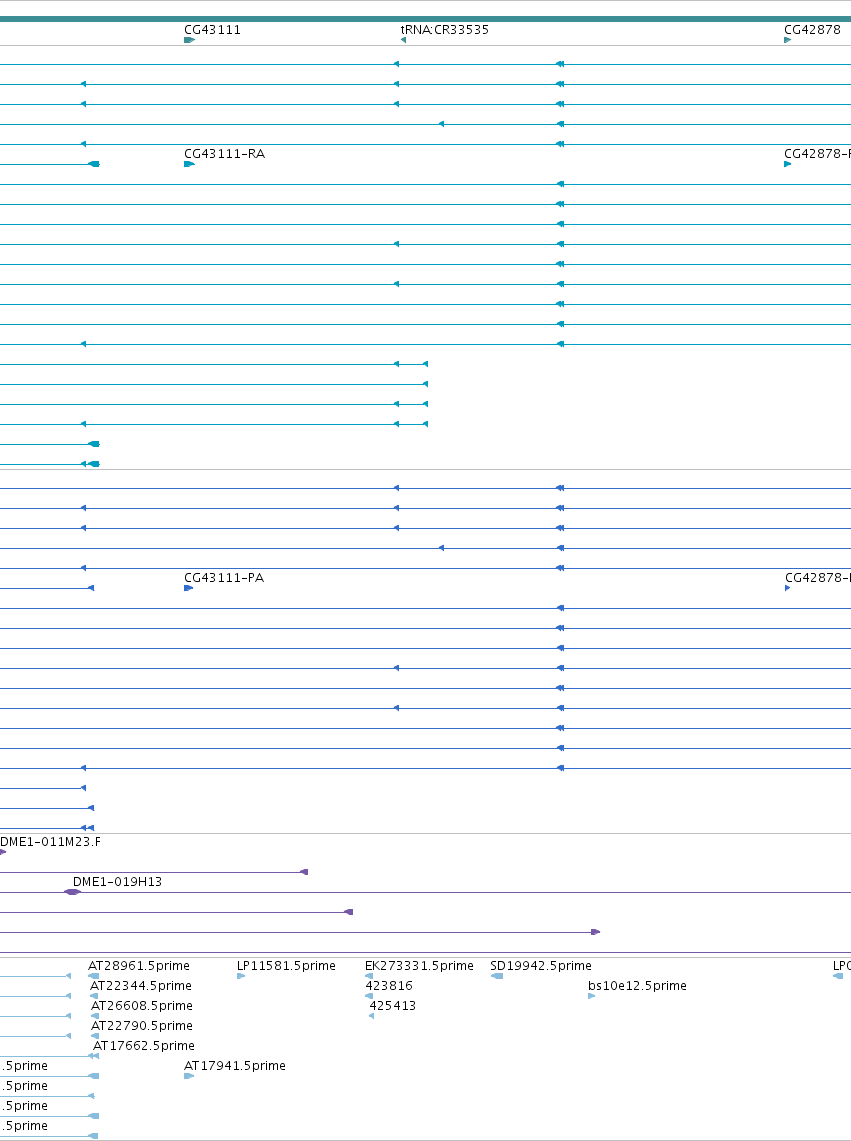Image resolution: width=851 pixels, height=1141 pixels.
Task: Click the EK273331.5prime EST label
Action: point(419,966)
